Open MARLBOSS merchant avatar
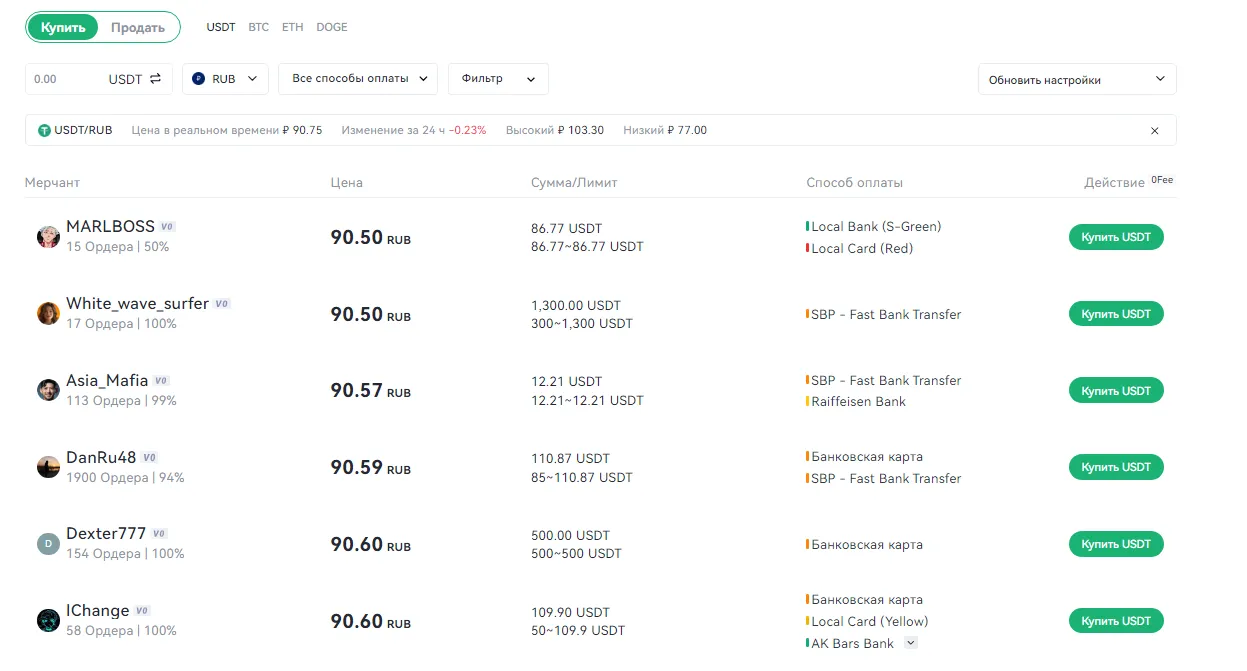The width and height of the screenshot is (1247, 671). coord(47,236)
